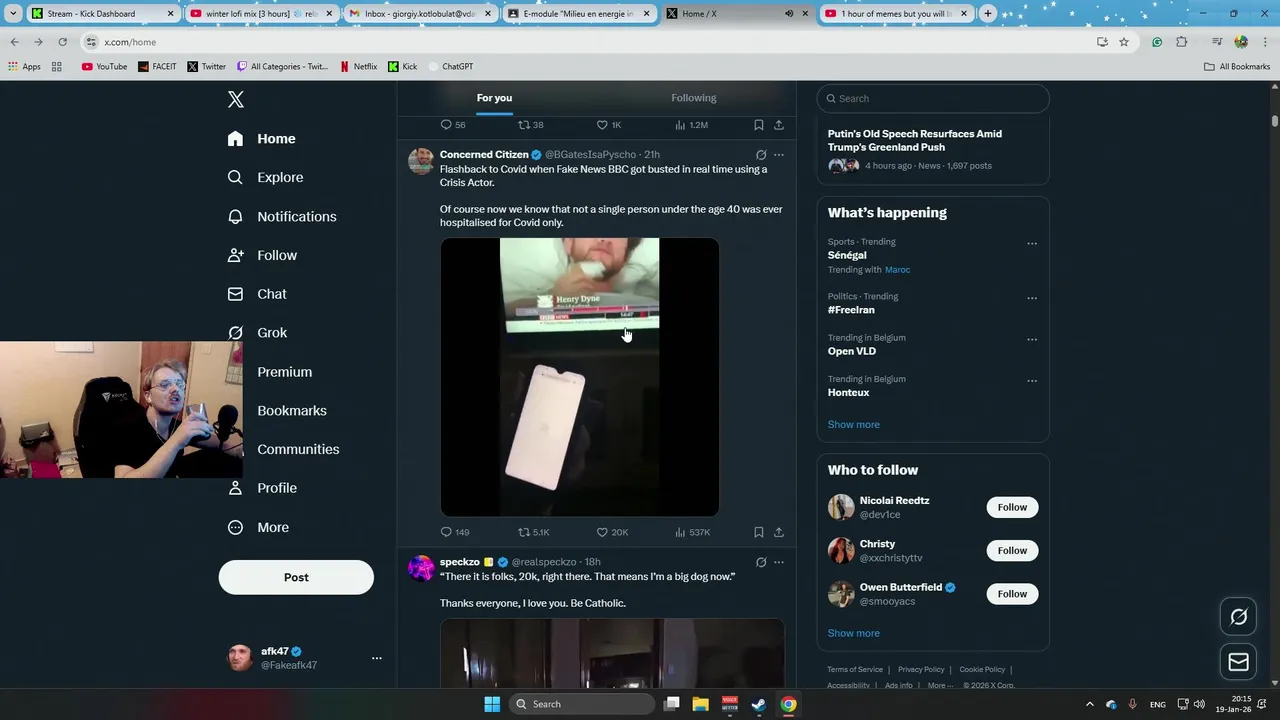Play the Henry Dyne video thumbnail
This screenshot has width=1280, height=720.
[x=580, y=377]
